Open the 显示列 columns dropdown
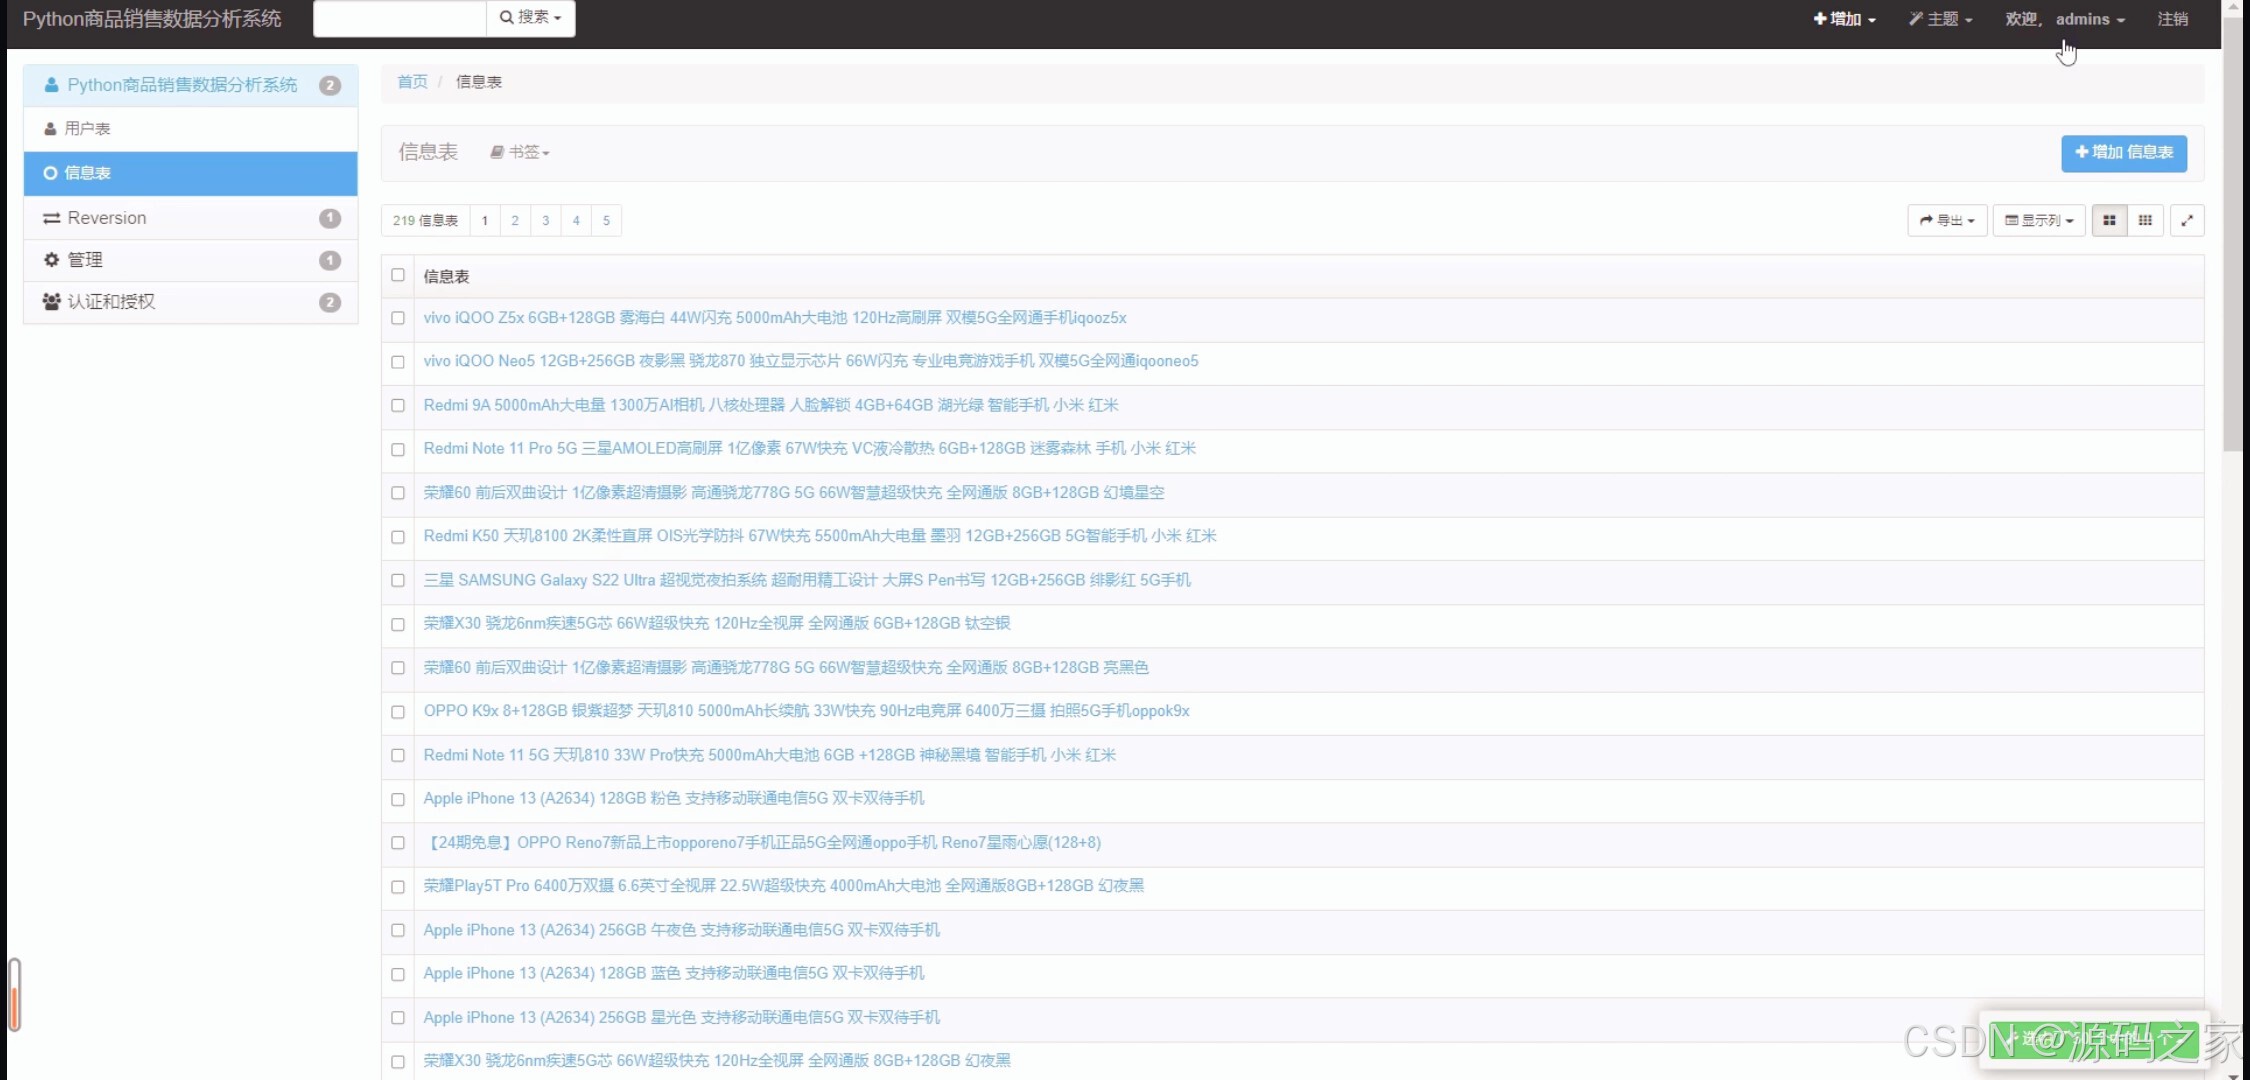2250x1080 pixels. coord(2038,220)
